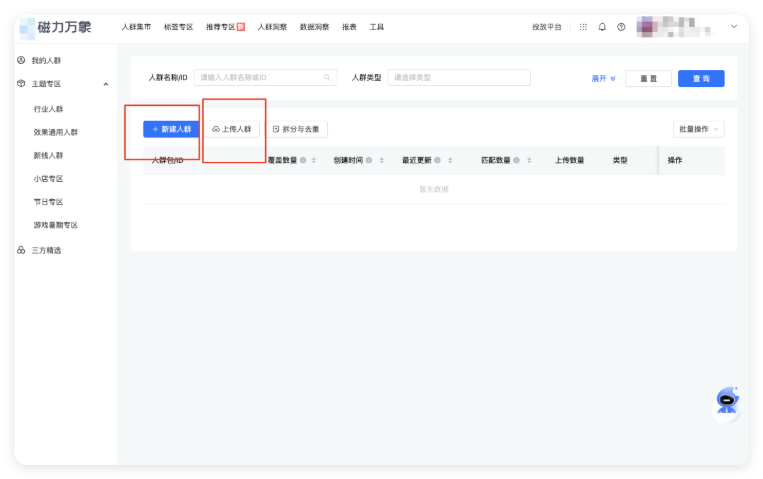The image size is (763, 479).
Task: Sort by 匹配数量 using its sort arrows
Action: tap(529, 160)
